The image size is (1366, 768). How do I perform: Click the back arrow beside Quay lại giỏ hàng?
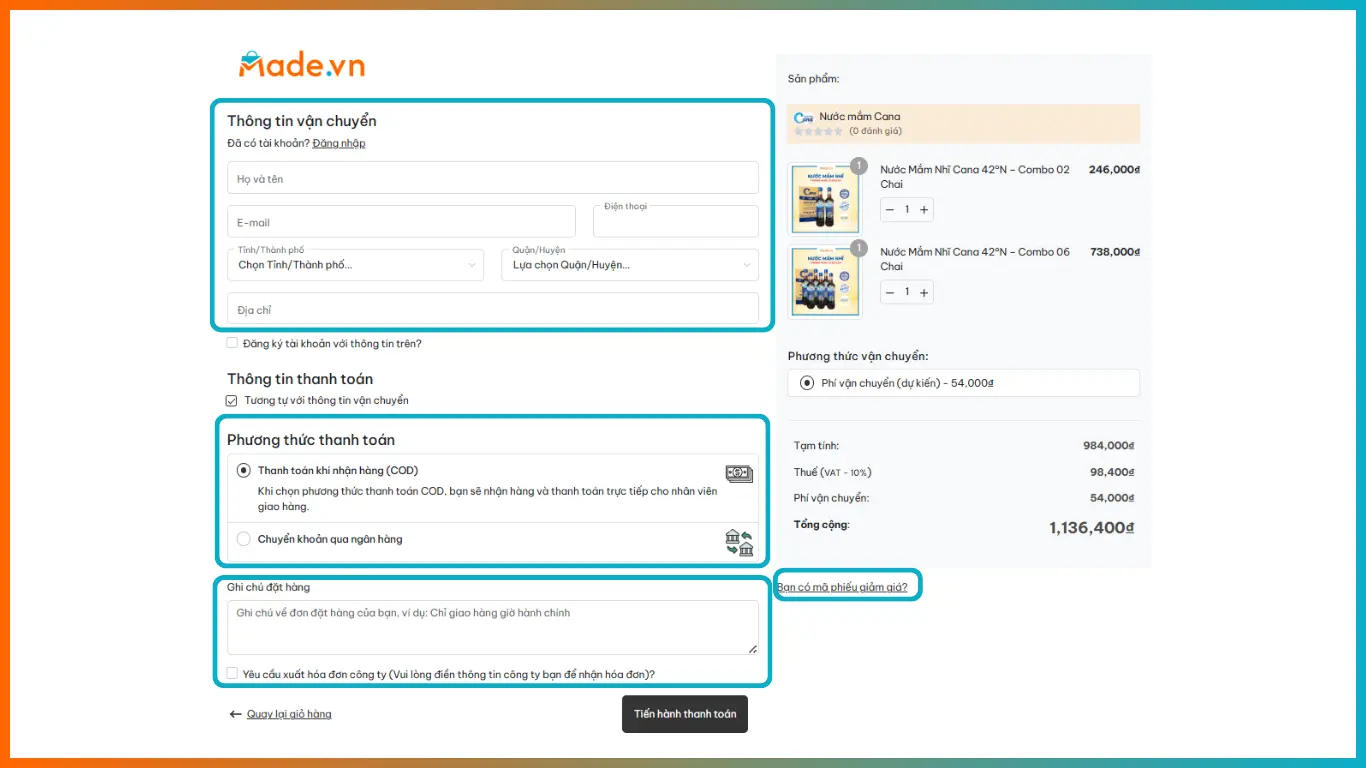pyautogui.click(x=236, y=714)
